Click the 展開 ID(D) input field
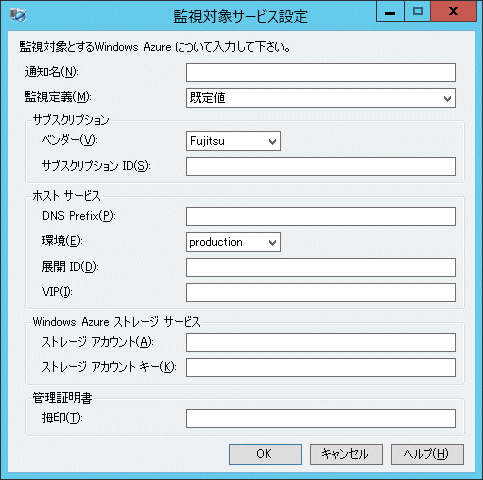 point(321,267)
